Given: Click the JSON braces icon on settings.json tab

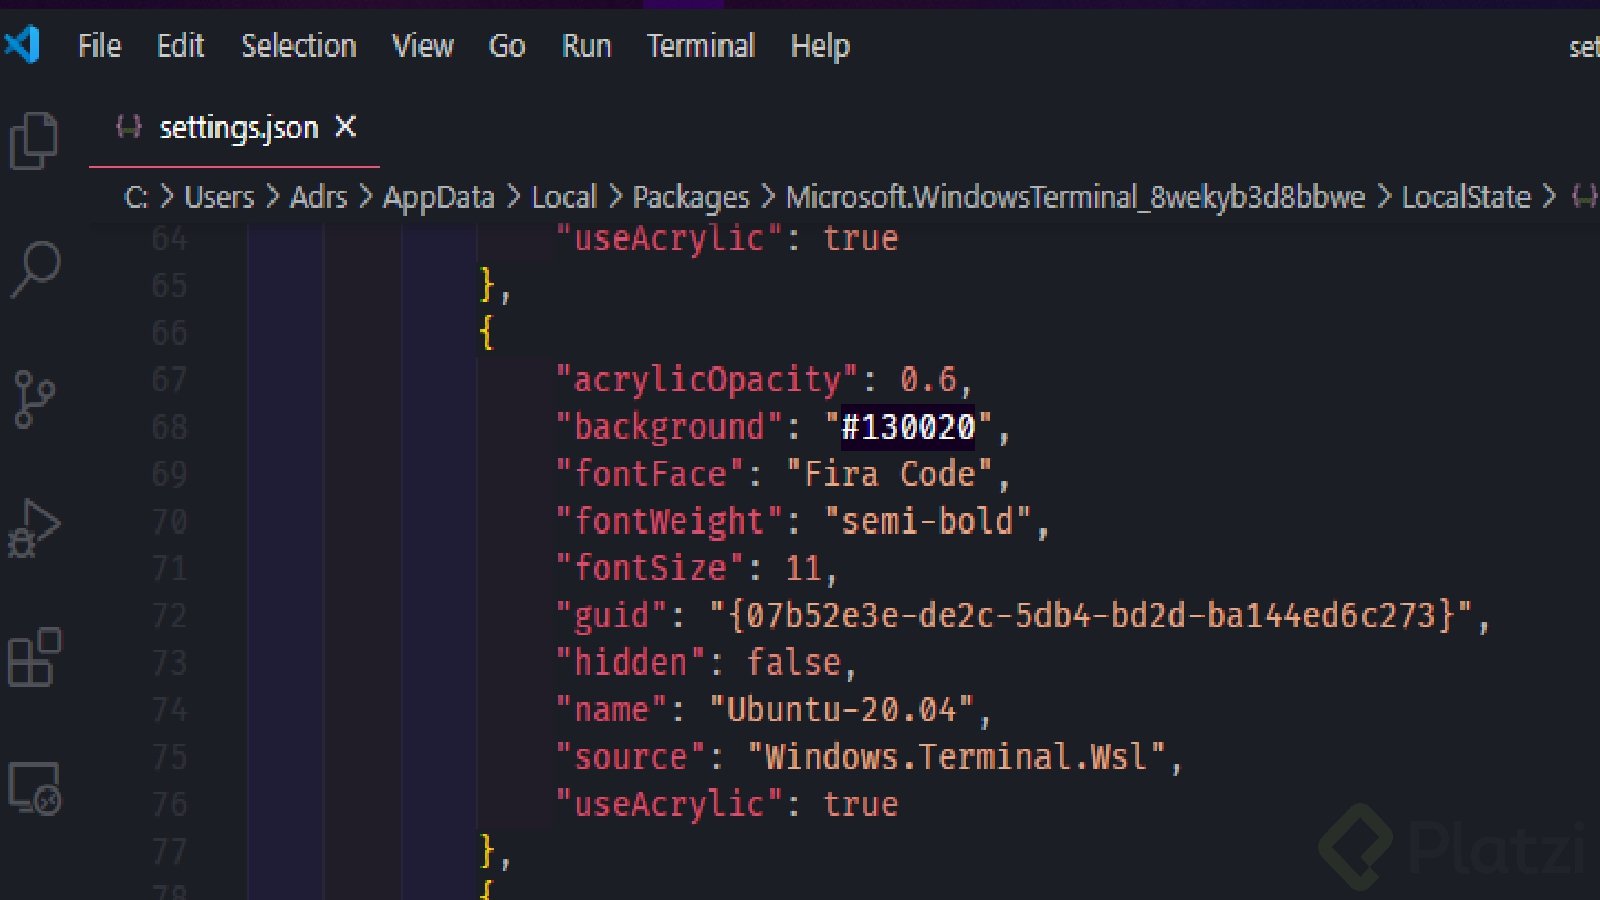Looking at the screenshot, I should click(128, 127).
